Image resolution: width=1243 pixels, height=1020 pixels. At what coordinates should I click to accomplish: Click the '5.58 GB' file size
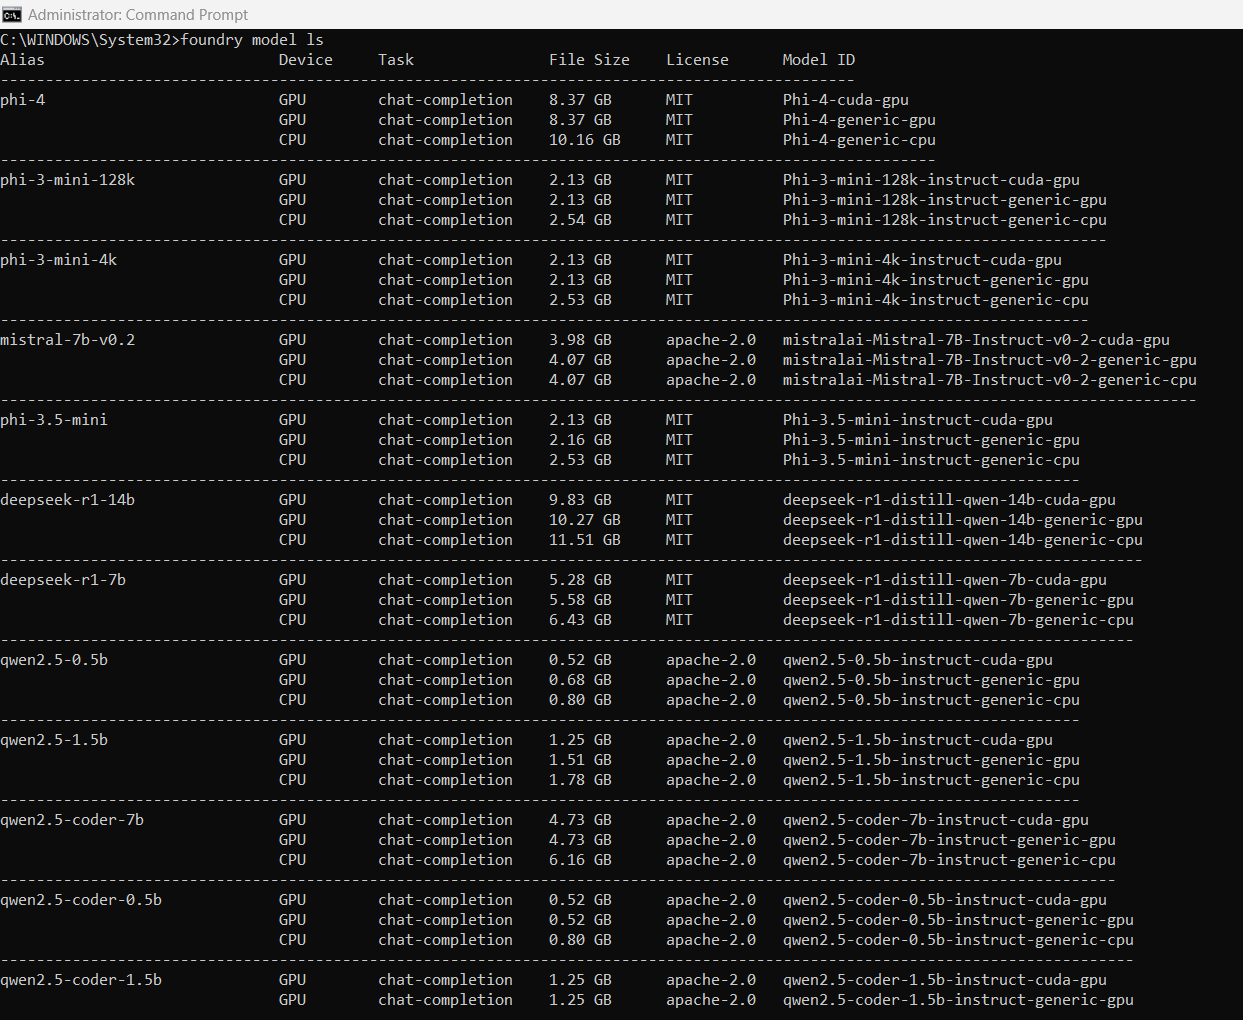tap(580, 600)
